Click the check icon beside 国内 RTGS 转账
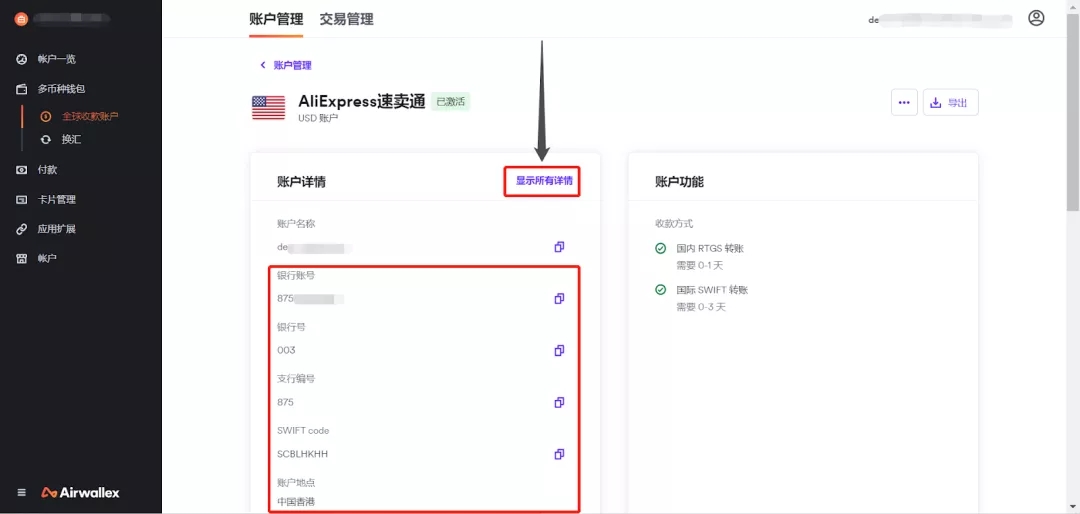This screenshot has height=514, width=1080. [661, 248]
